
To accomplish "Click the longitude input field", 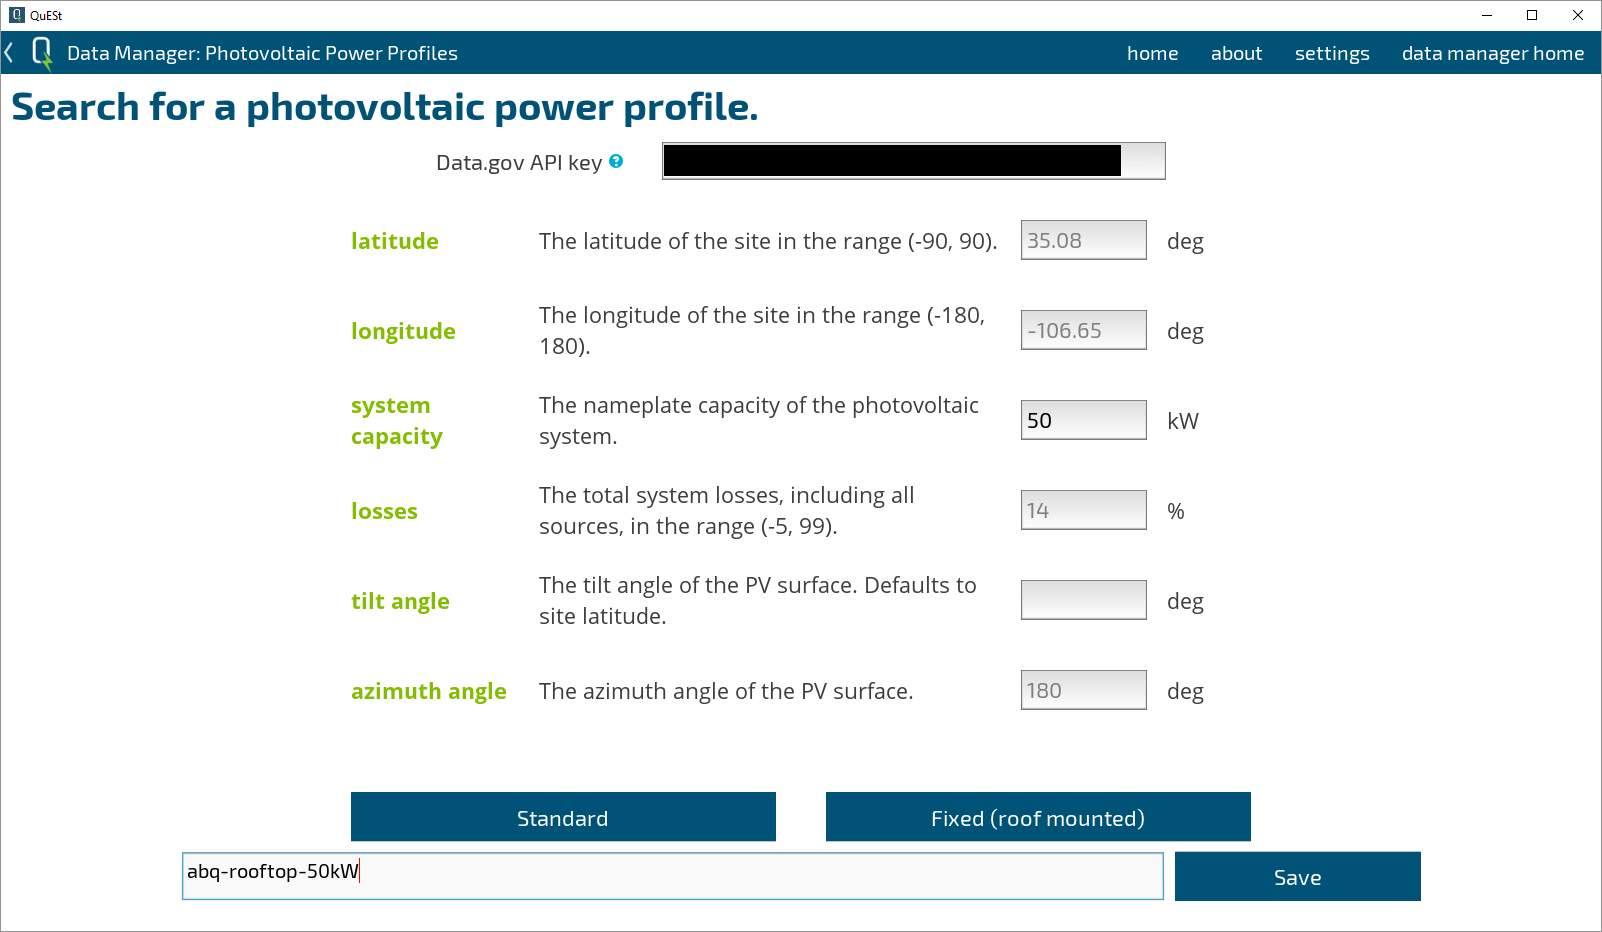I will click(x=1083, y=330).
